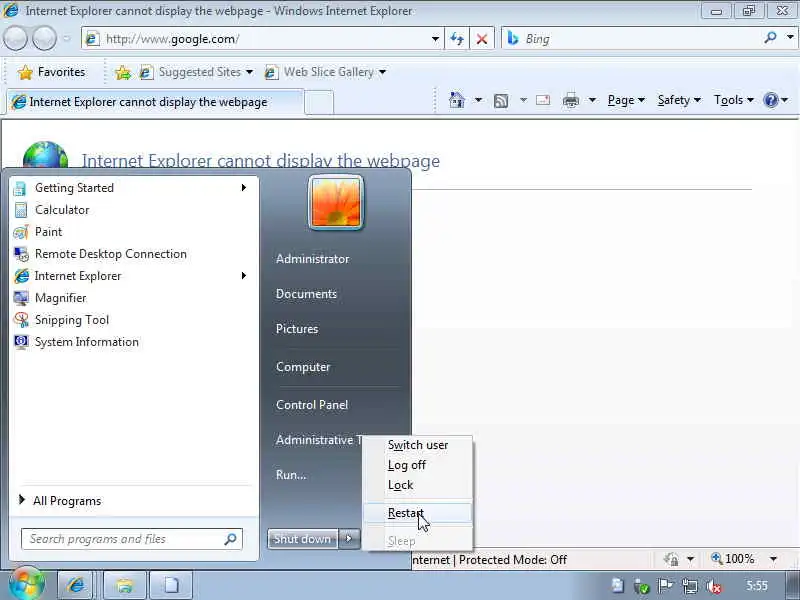Image resolution: width=800 pixels, height=600 pixels.
Task: Expand the address bar URL history dropdown
Action: [x=435, y=39]
